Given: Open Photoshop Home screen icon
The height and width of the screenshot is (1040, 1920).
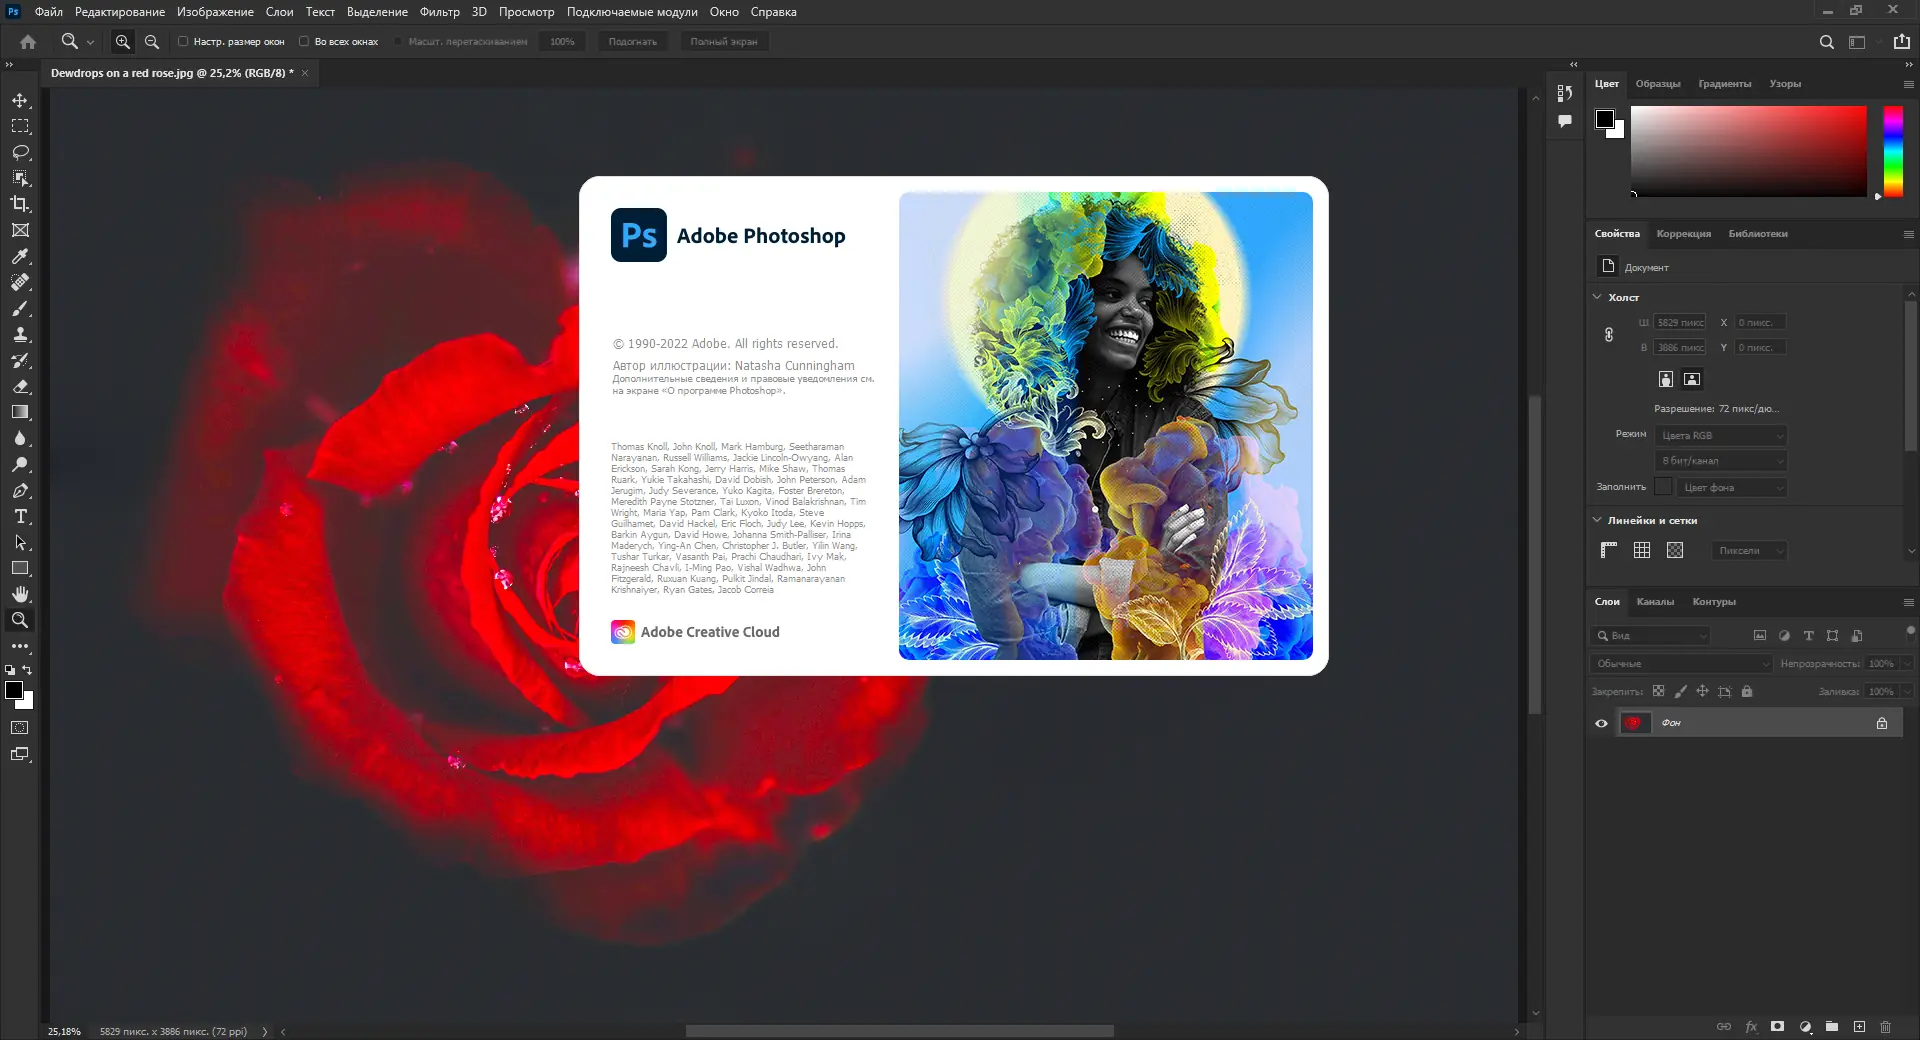Looking at the screenshot, I should click(27, 42).
